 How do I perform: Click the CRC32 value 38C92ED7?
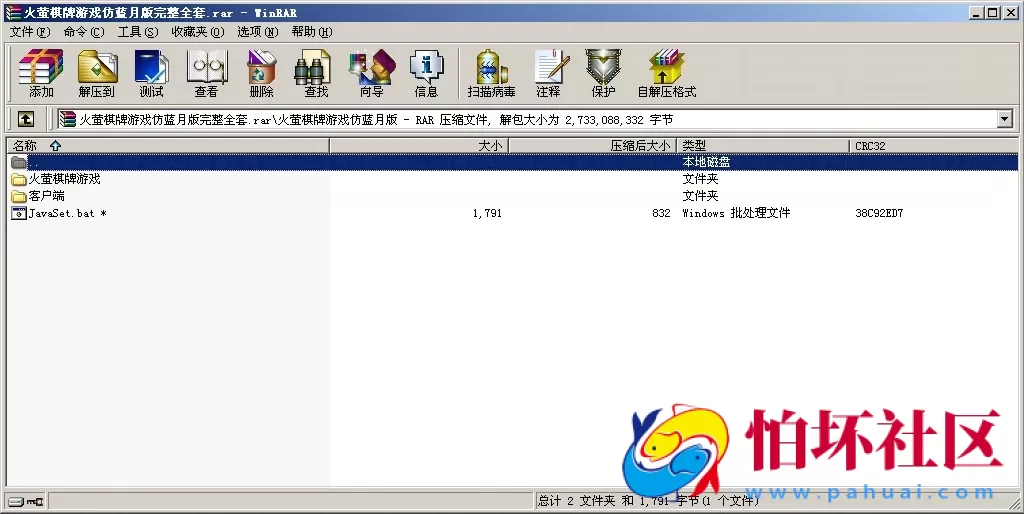tap(879, 213)
